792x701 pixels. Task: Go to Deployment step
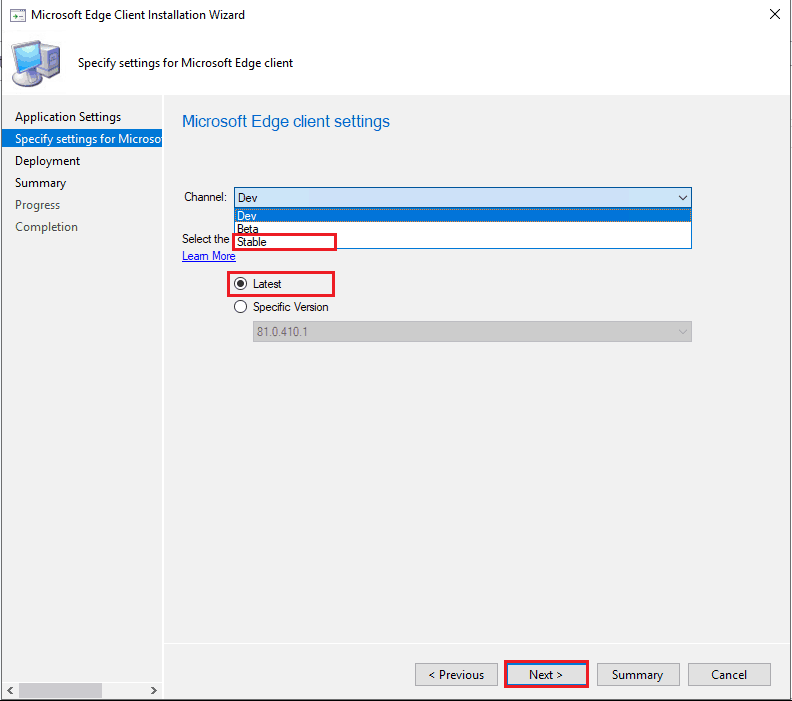click(x=47, y=161)
